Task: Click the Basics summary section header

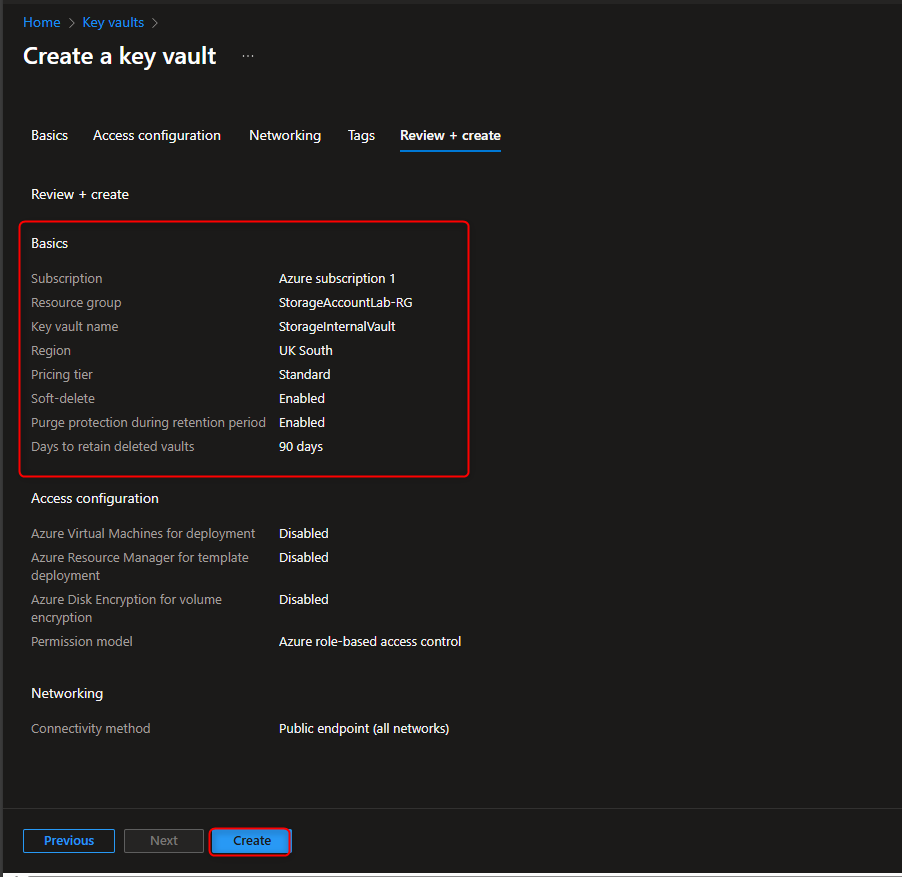Action: [49, 243]
